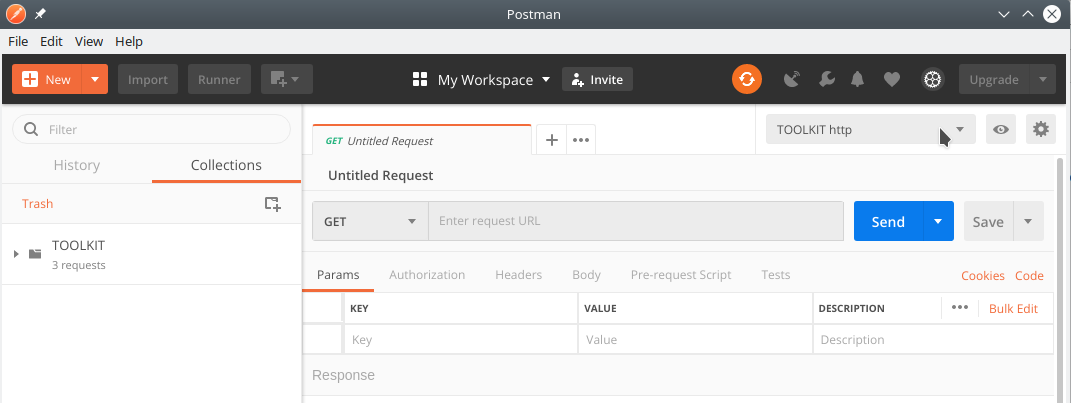The image size is (1071, 403).
Task: Open the TOOLKIT http environment dropdown
Action: [x=871, y=129]
